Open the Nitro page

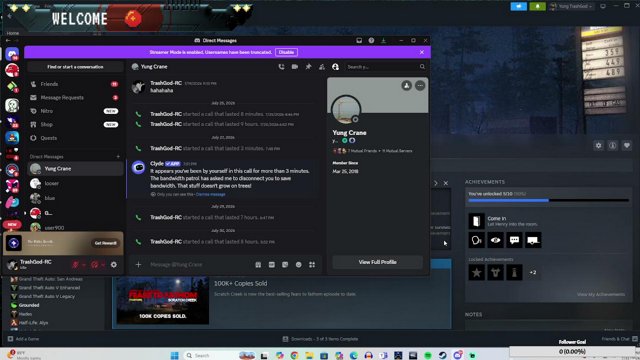pos(75,111)
